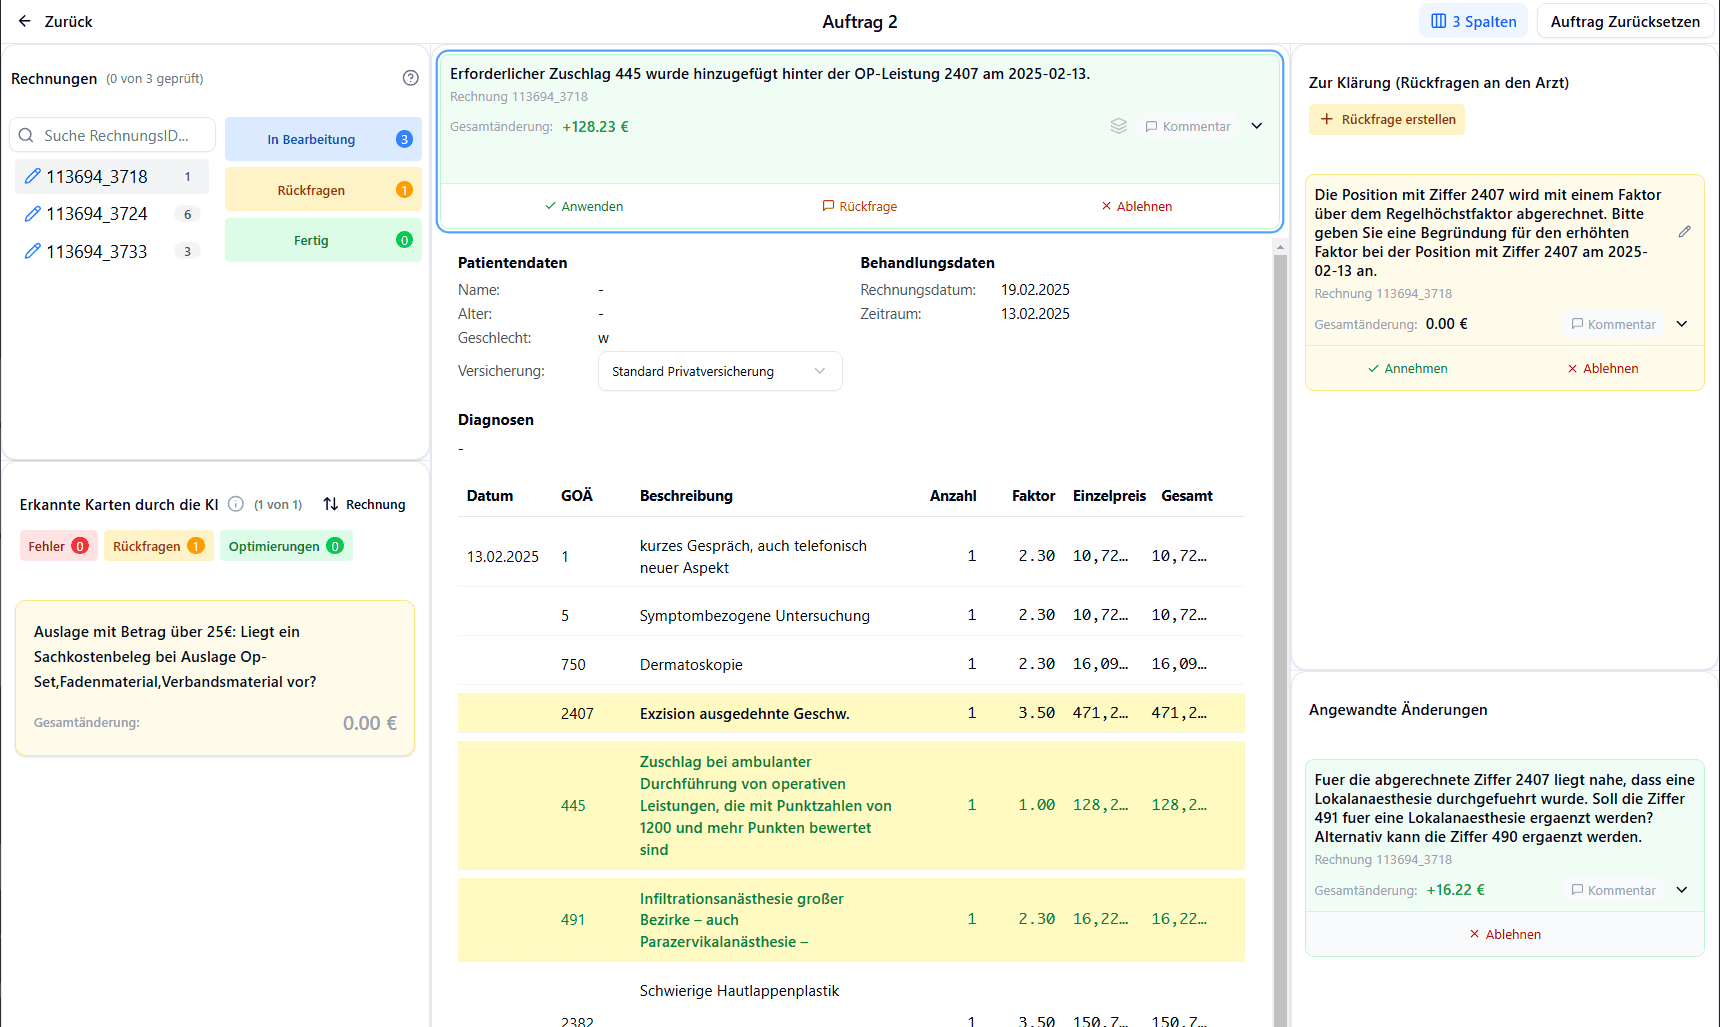Click the edit pencil on the Ziffer 2407 clarification card
1720x1027 pixels.
click(1685, 231)
